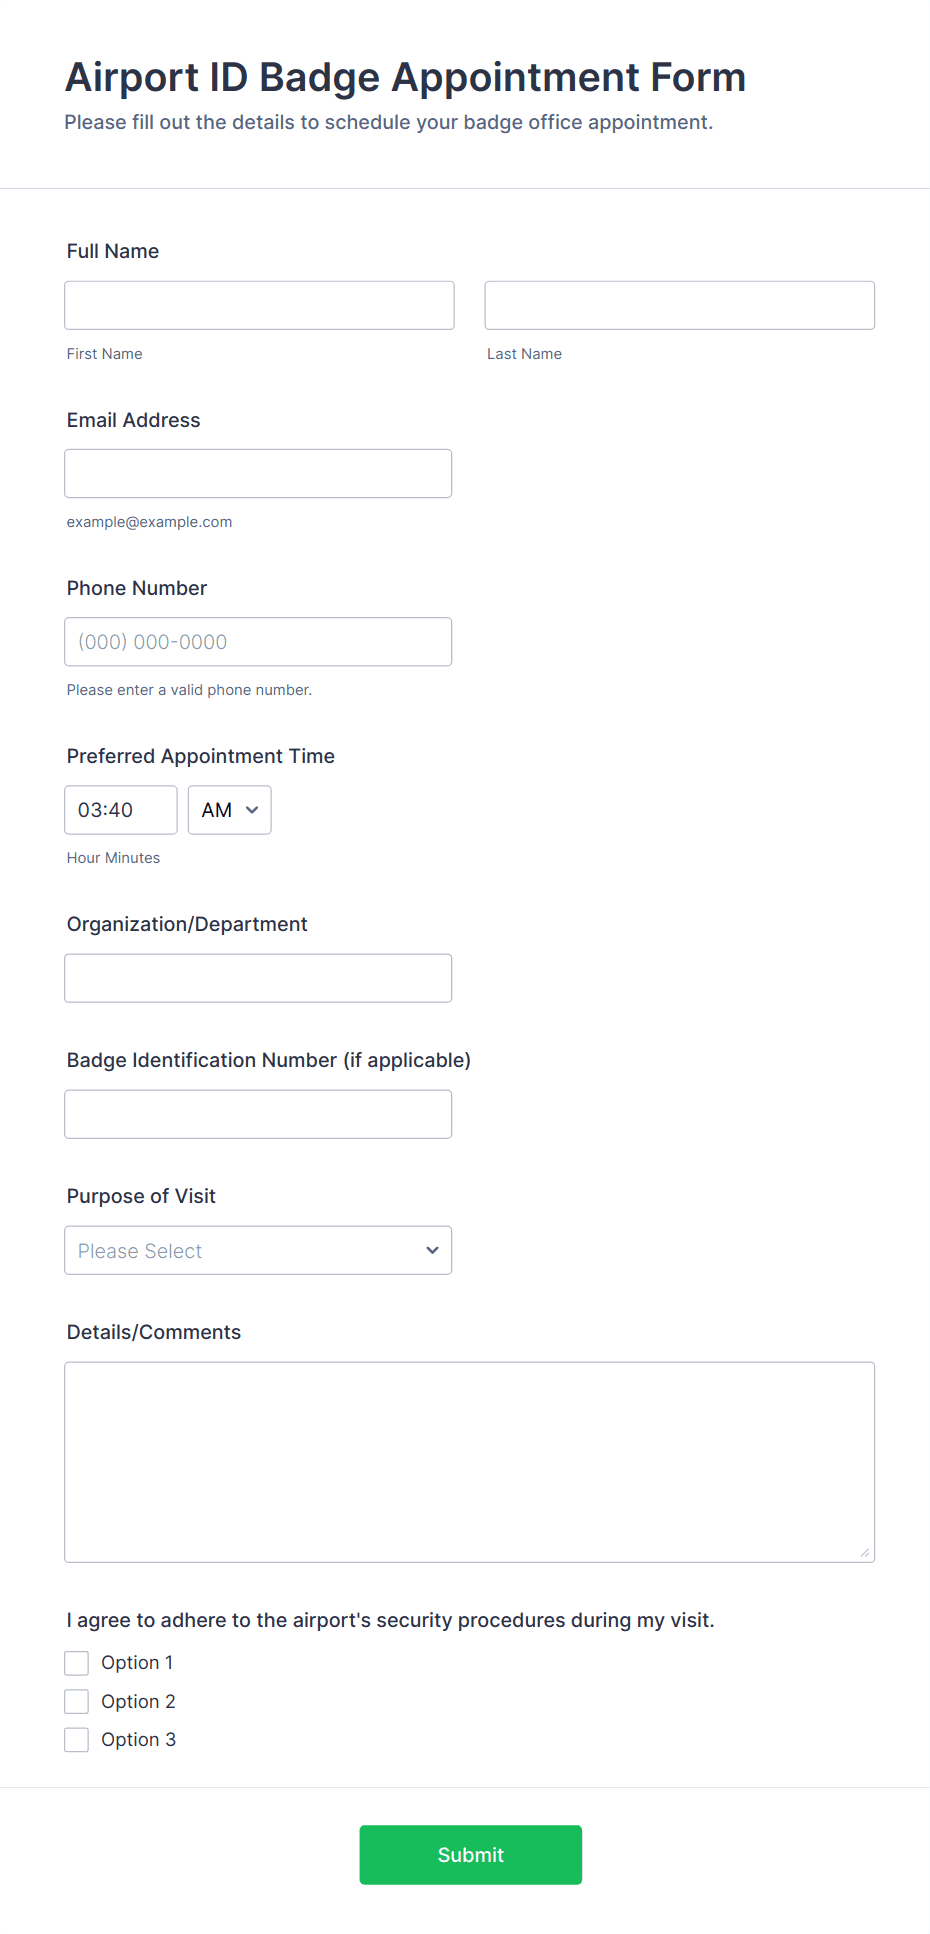Click the Option 1 label text
Screen dimensions: 930x1934
(x=137, y=1663)
